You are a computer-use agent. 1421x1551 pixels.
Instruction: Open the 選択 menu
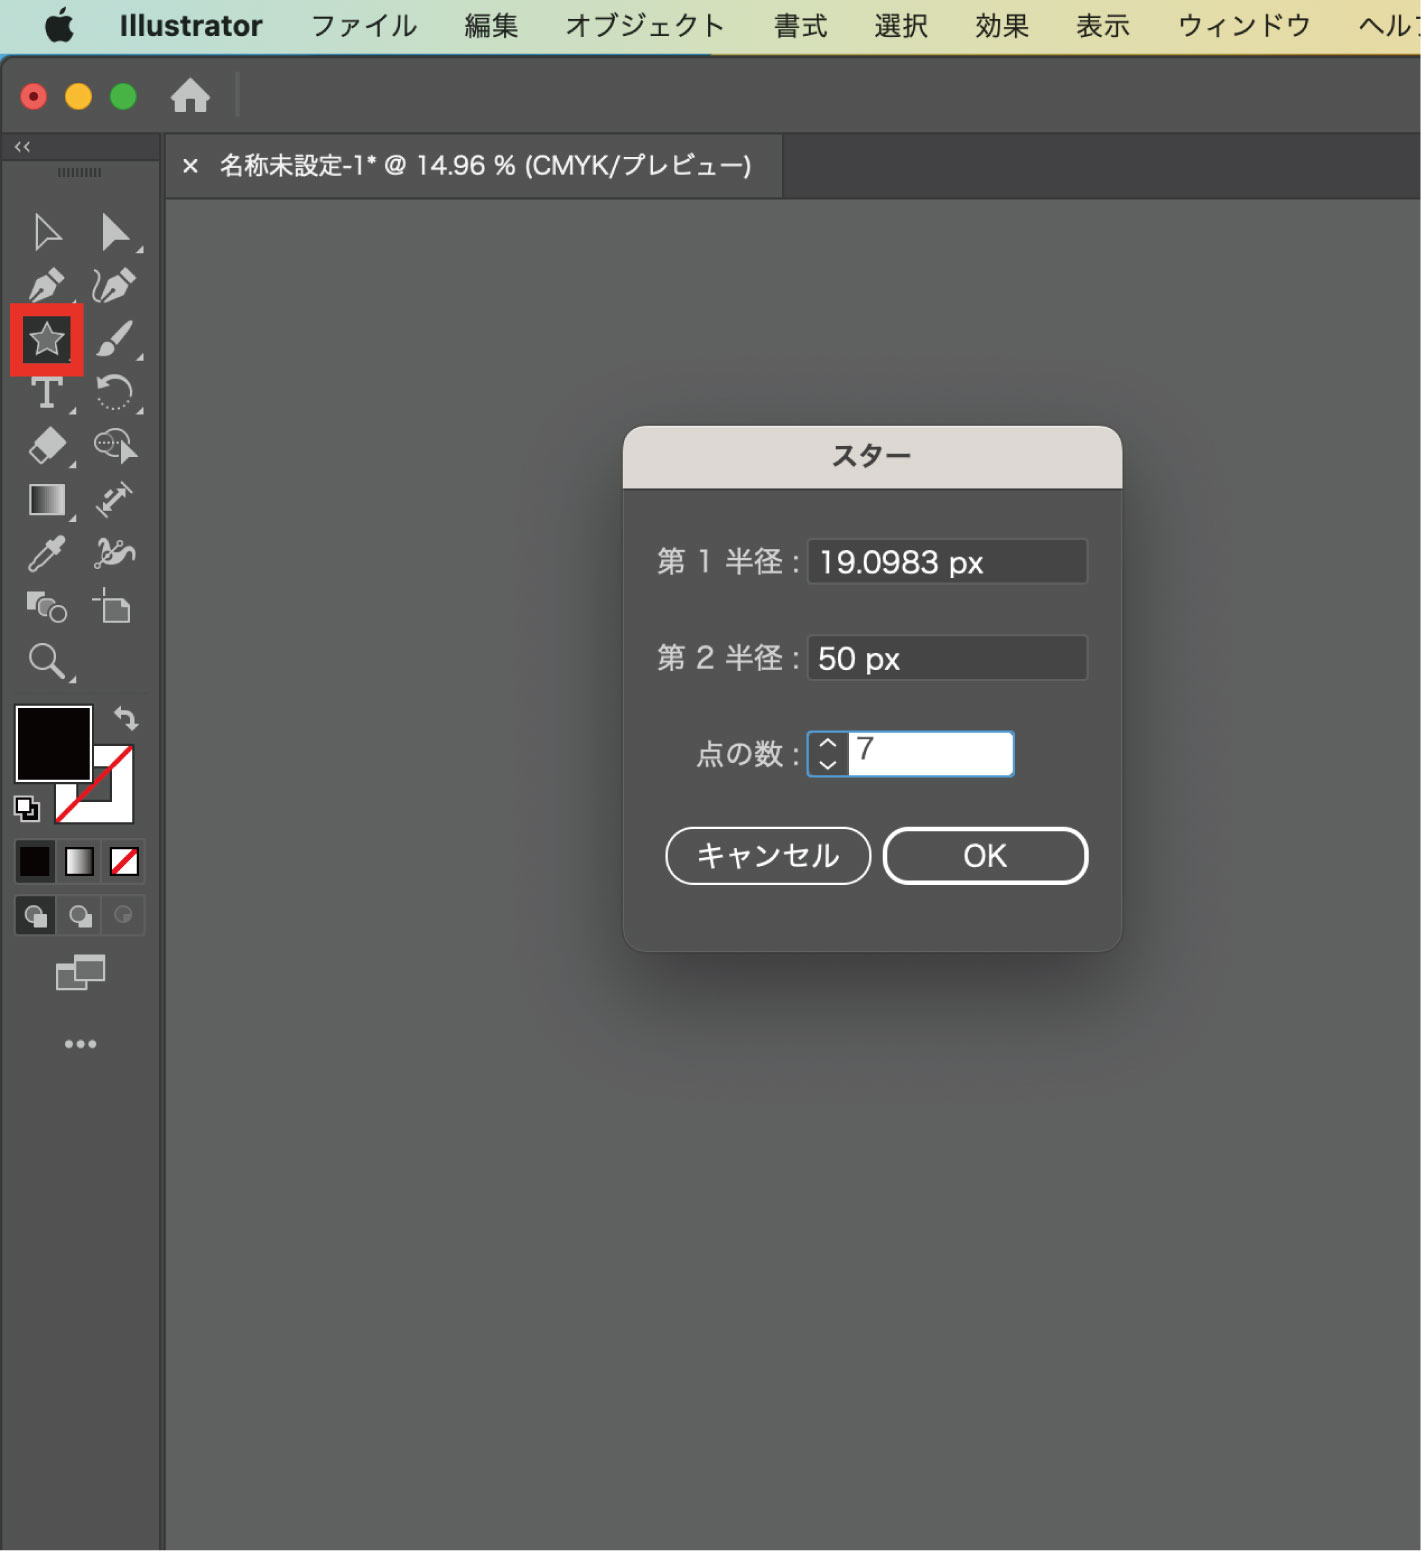click(901, 25)
